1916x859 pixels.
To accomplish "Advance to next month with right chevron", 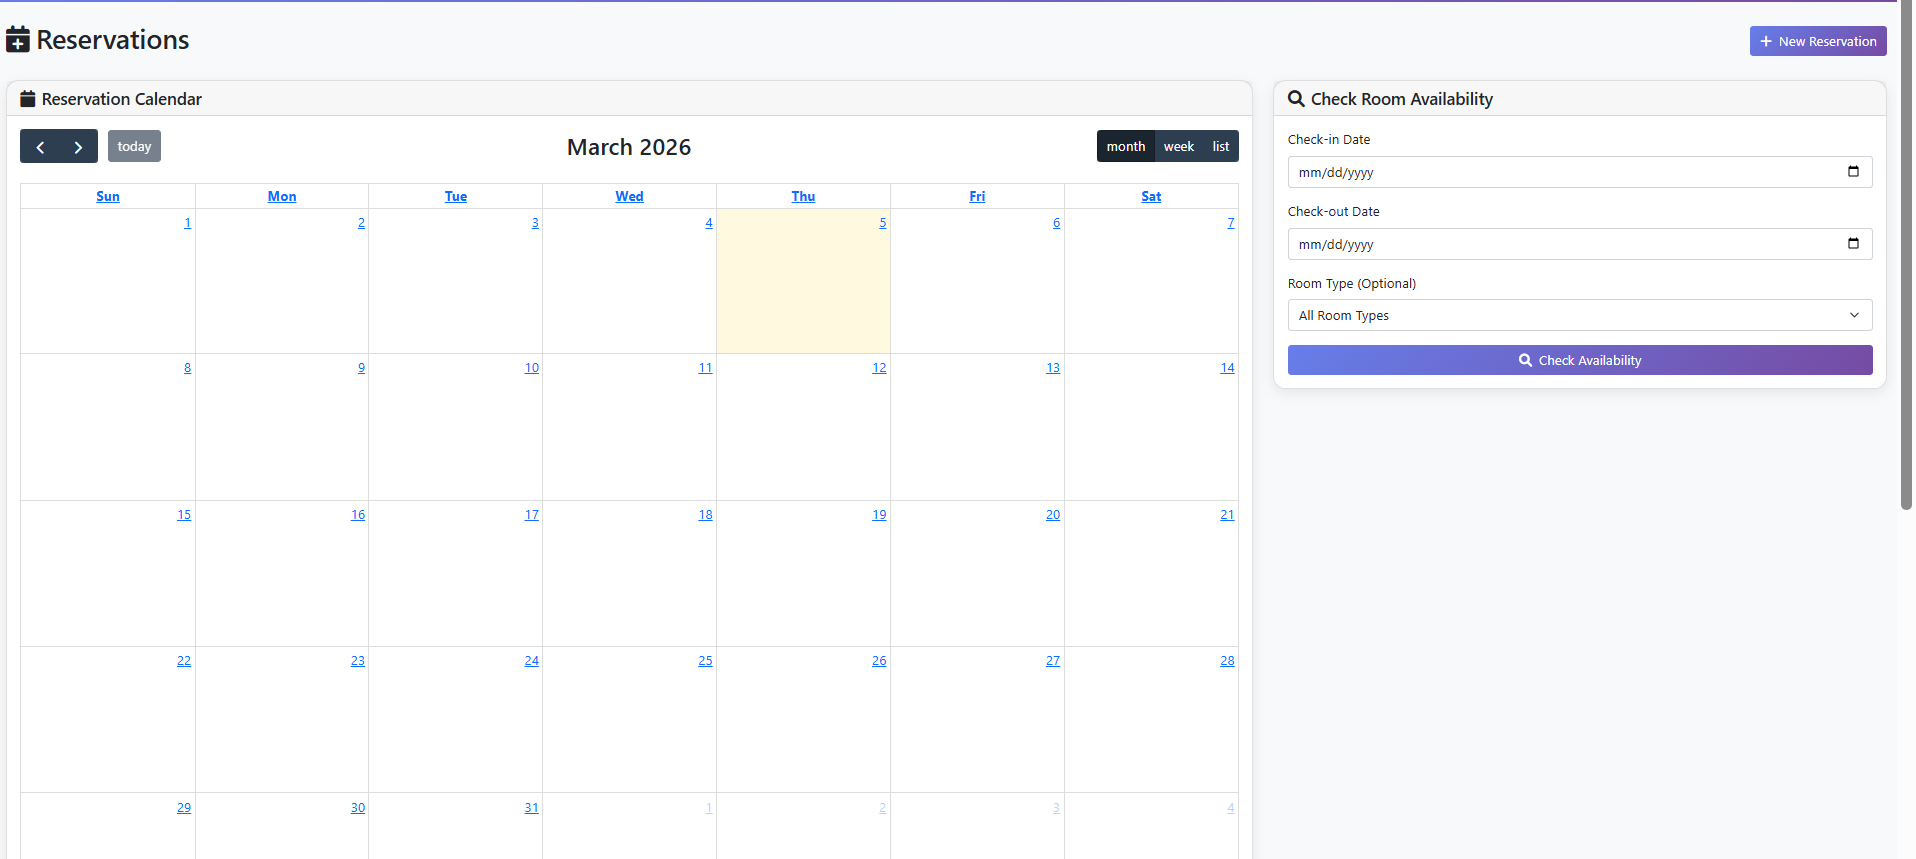I will point(78,147).
